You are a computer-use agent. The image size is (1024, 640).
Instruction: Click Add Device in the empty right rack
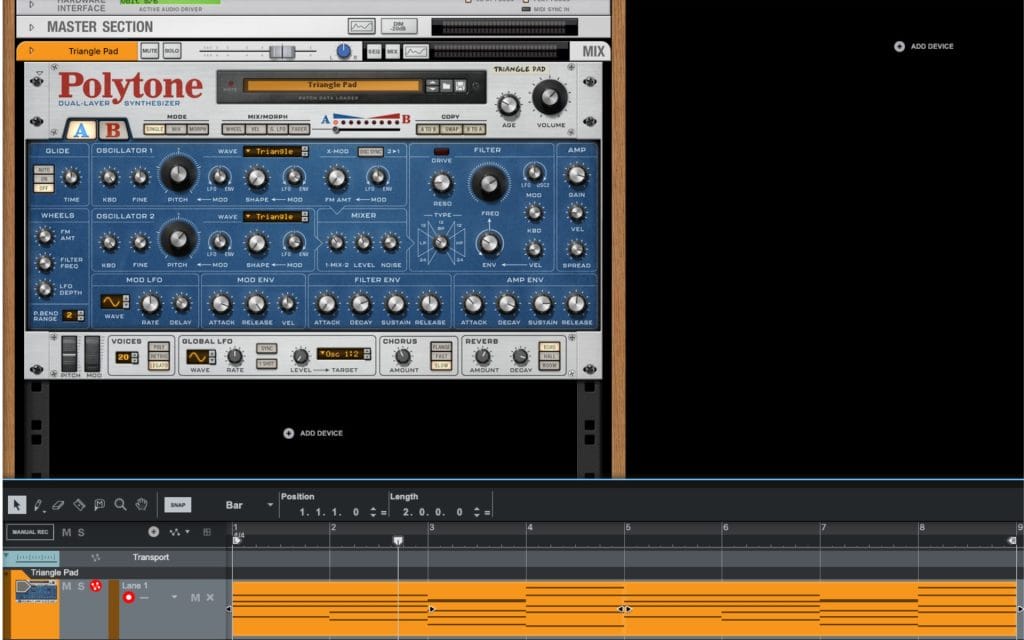tap(924, 46)
